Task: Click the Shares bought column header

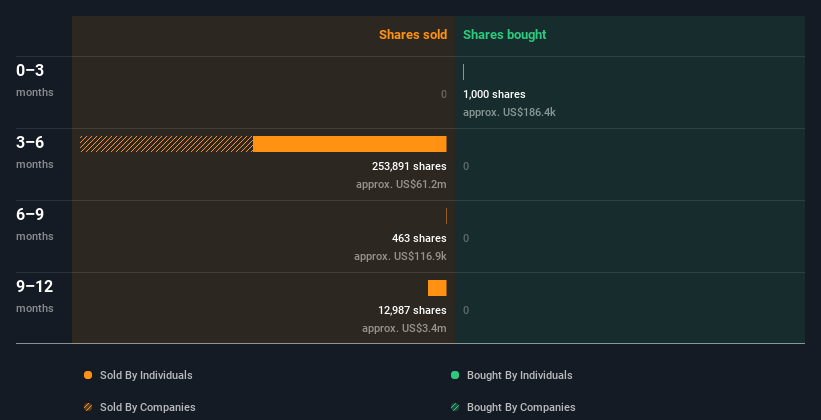Action: [504, 35]
